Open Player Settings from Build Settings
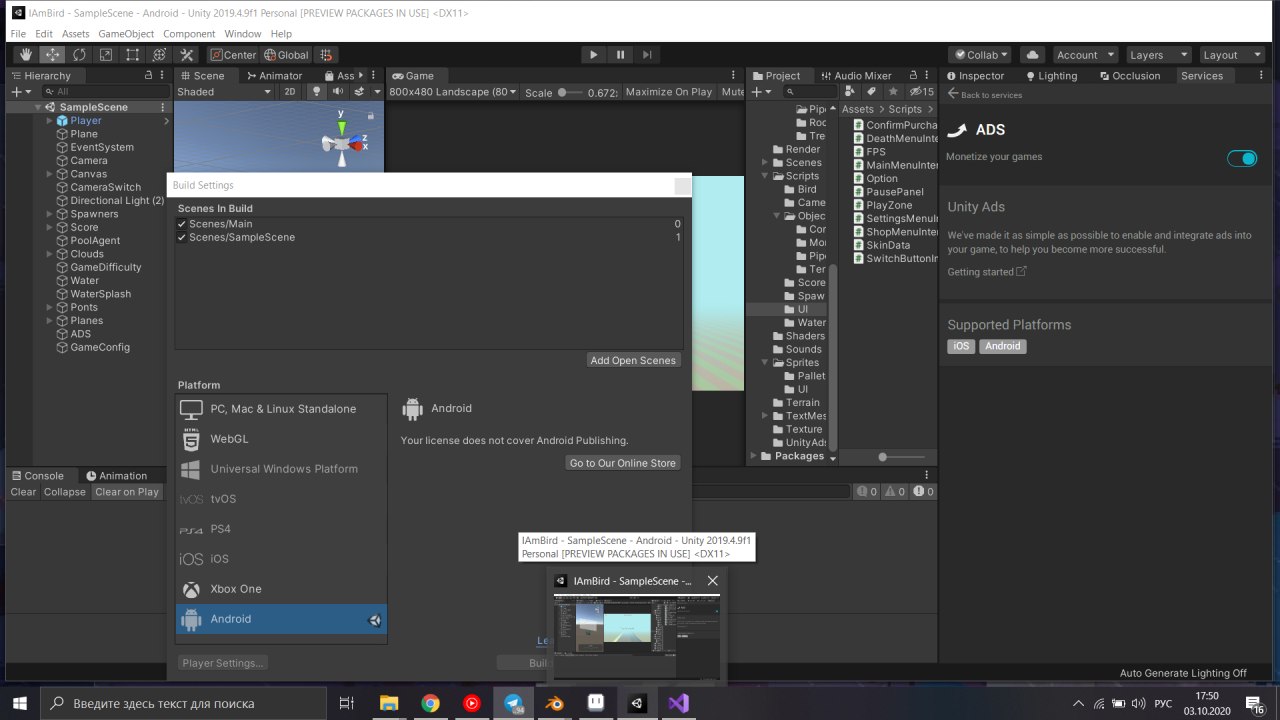The height and width of the screenshot is (720, 1280). 223,663
